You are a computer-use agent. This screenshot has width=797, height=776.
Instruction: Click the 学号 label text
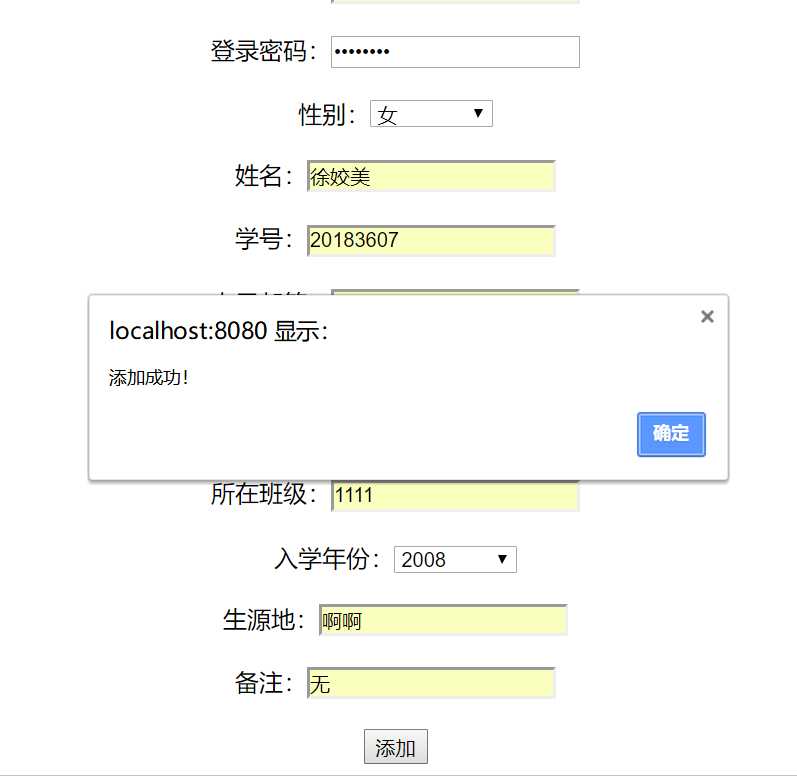pyautogui.click(x=263, y=240)
